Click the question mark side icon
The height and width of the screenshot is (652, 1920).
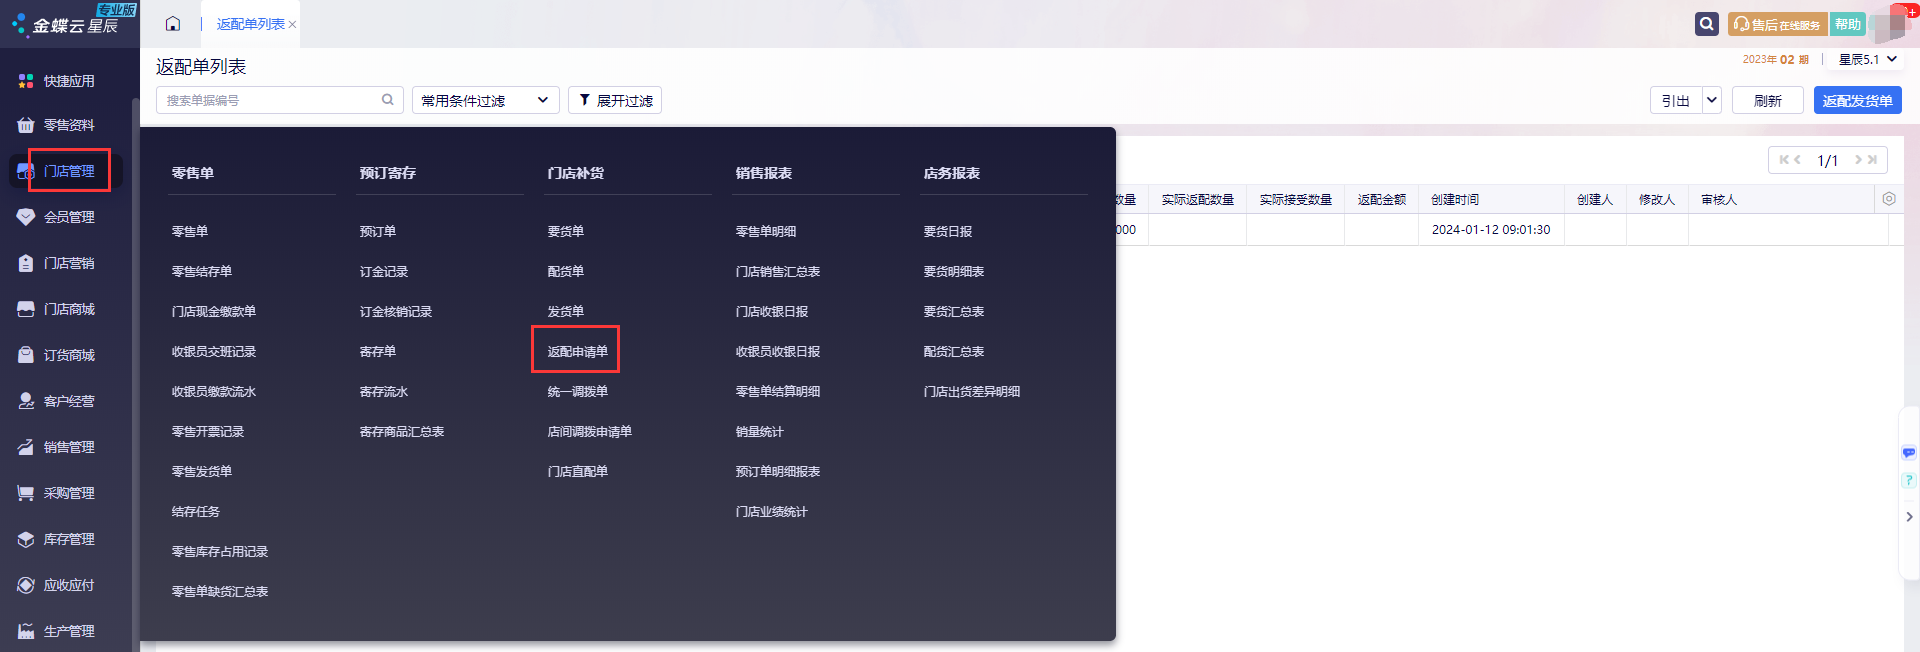point(1908,481)
